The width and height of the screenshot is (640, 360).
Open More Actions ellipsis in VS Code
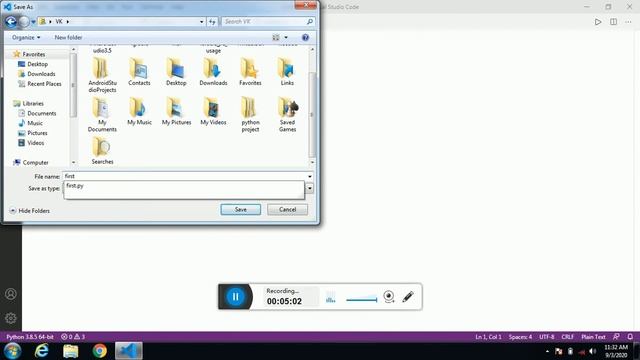pos(629,22)
